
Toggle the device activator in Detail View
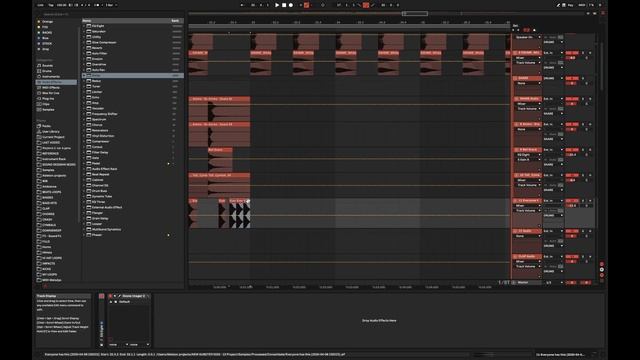point(110,296)
